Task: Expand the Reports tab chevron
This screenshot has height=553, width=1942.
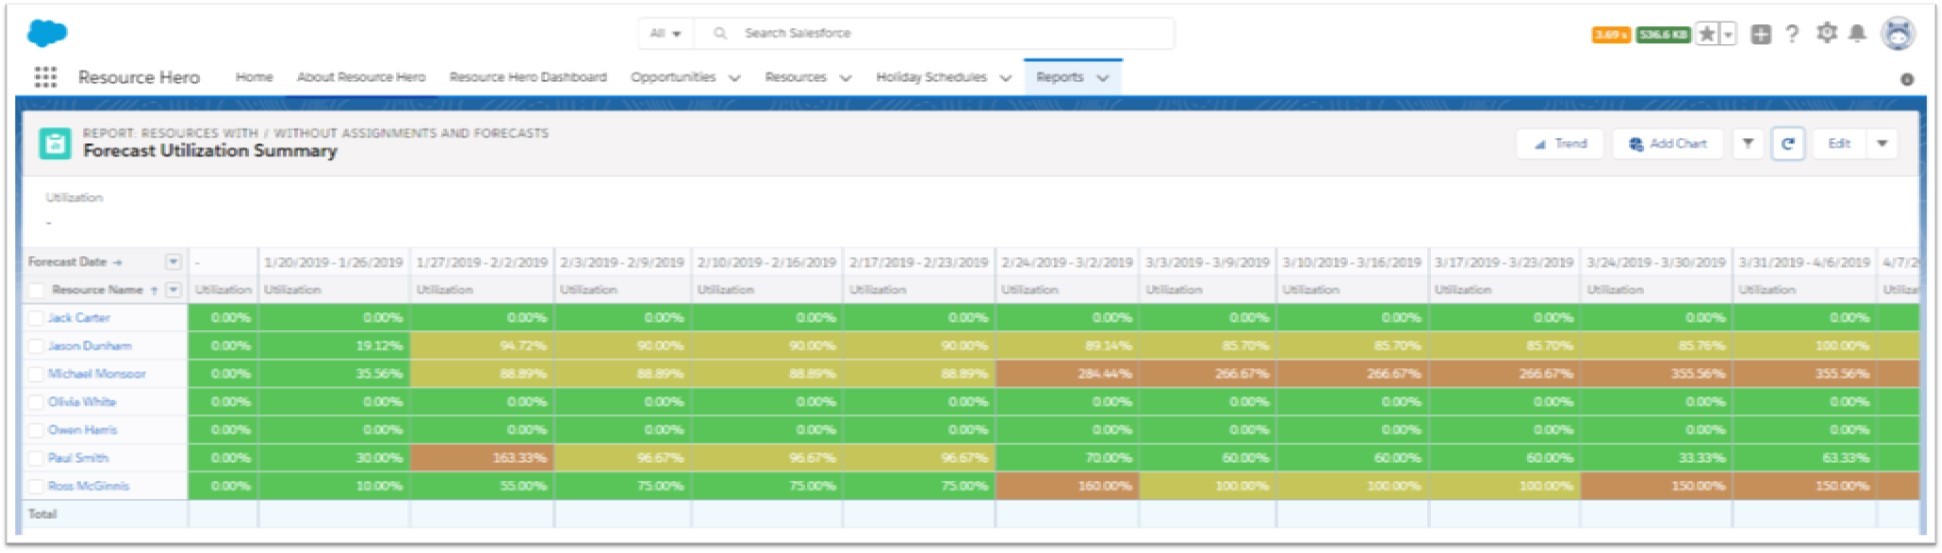Action: [1103, 78]
